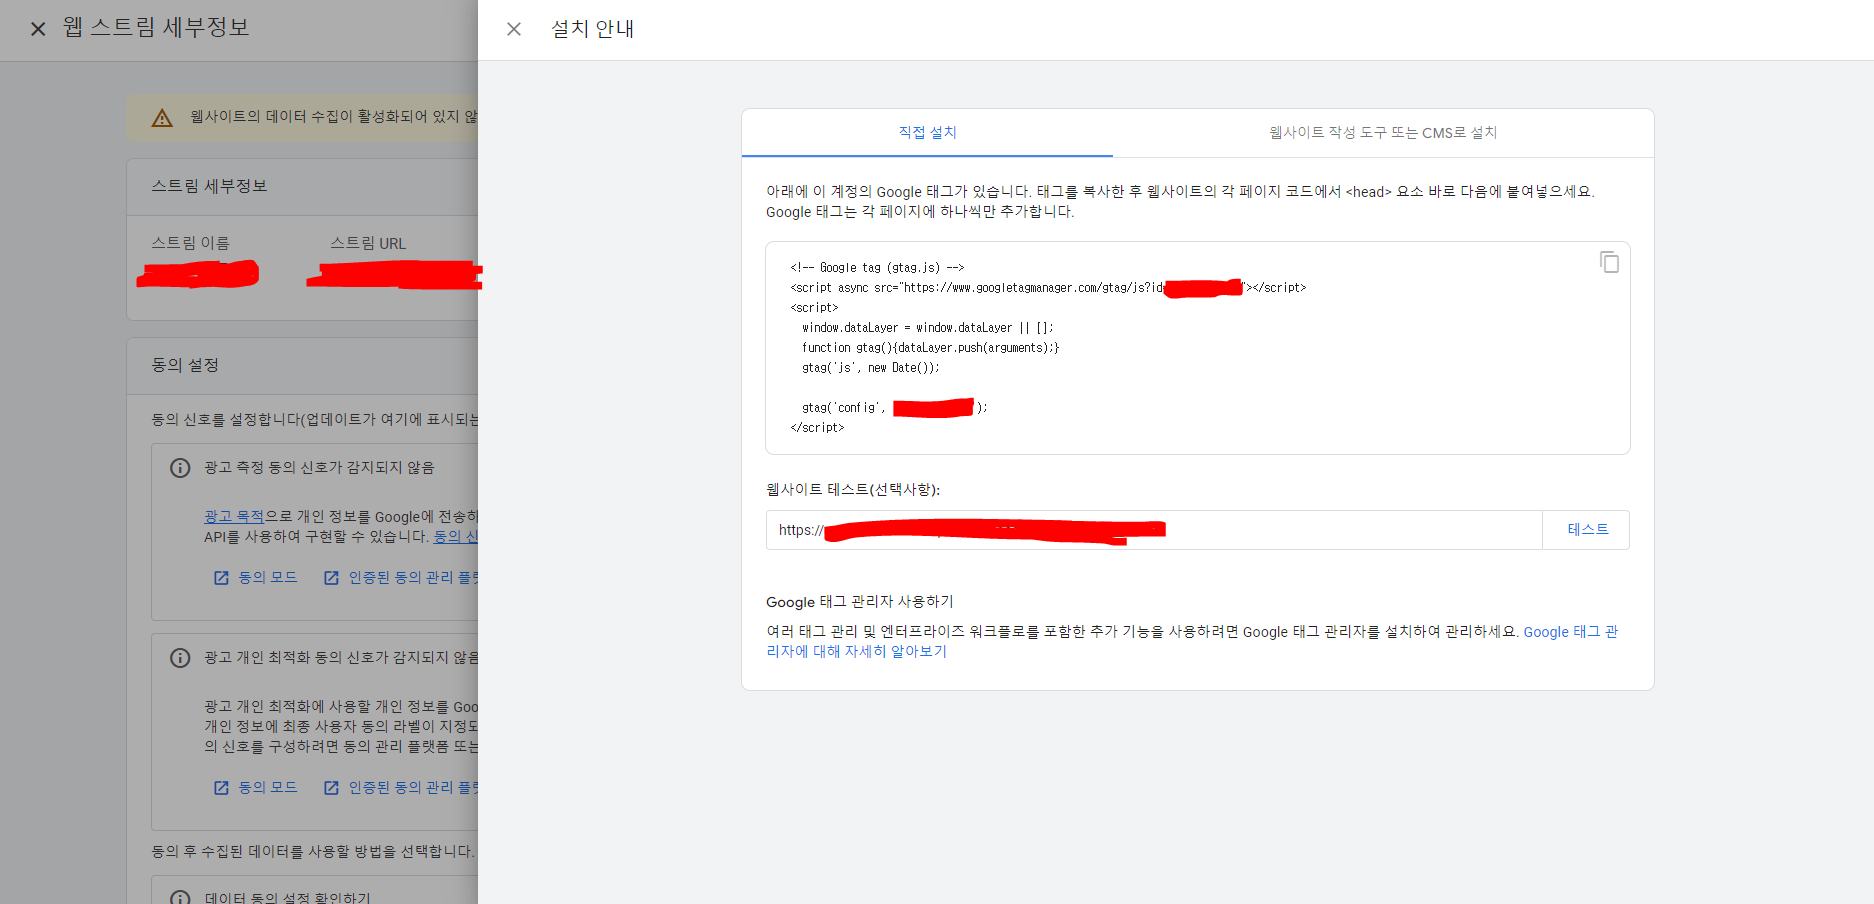The width and height of the screenshot is (1874, 904).
Task: Close the 설치 안내 panel with the X
Action: 514,29
